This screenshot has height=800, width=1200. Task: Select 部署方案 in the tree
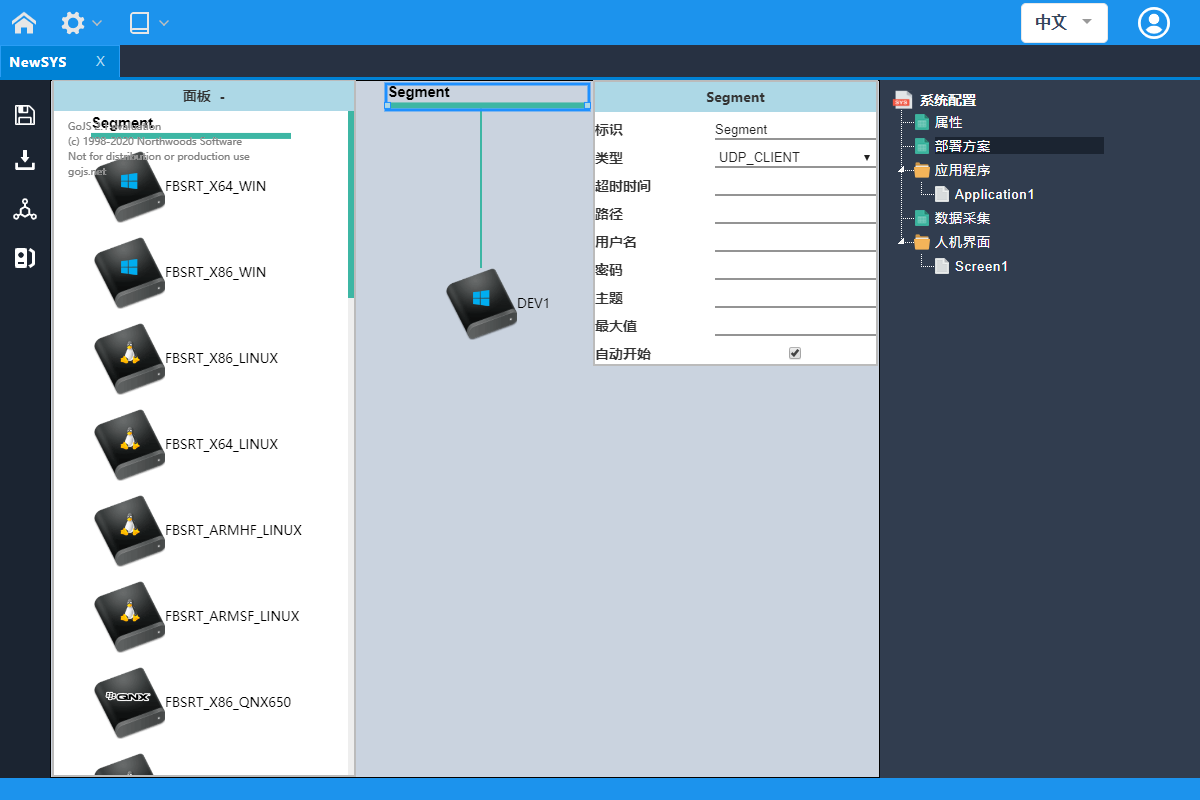click(962, 146)
